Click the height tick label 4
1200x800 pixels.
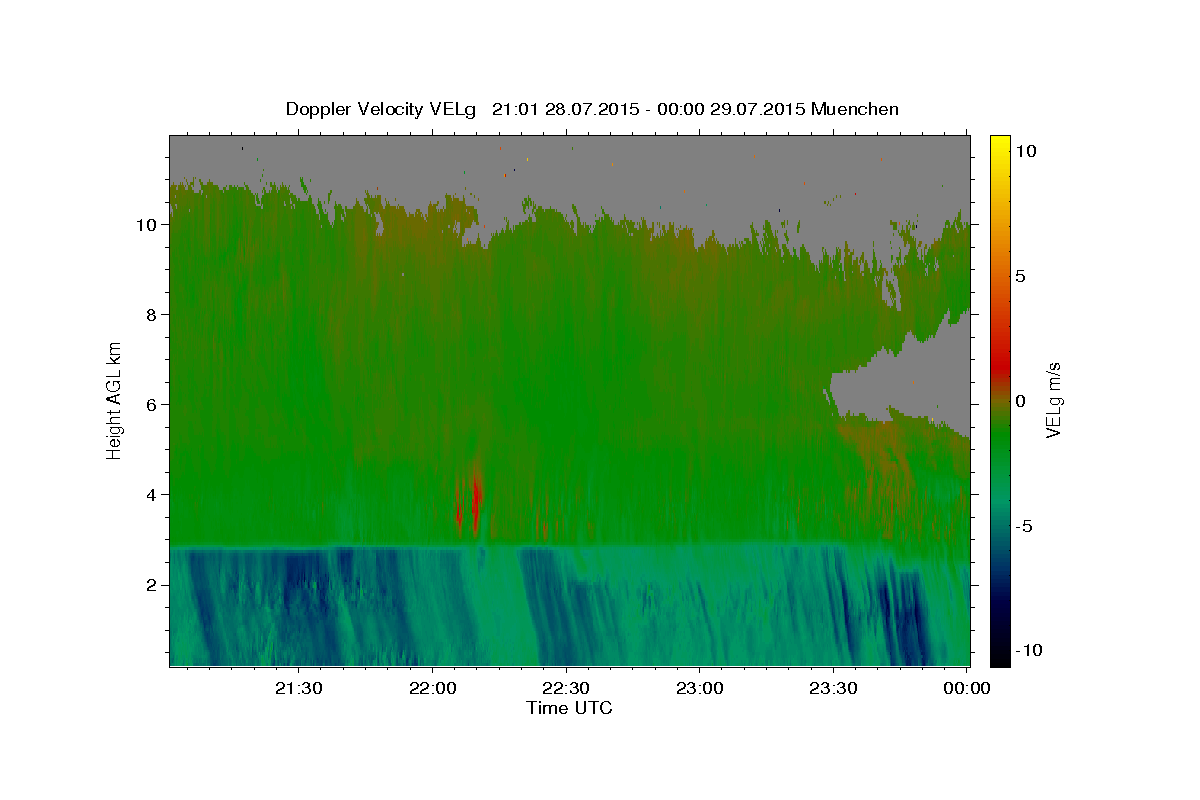[x=153, y=495]
